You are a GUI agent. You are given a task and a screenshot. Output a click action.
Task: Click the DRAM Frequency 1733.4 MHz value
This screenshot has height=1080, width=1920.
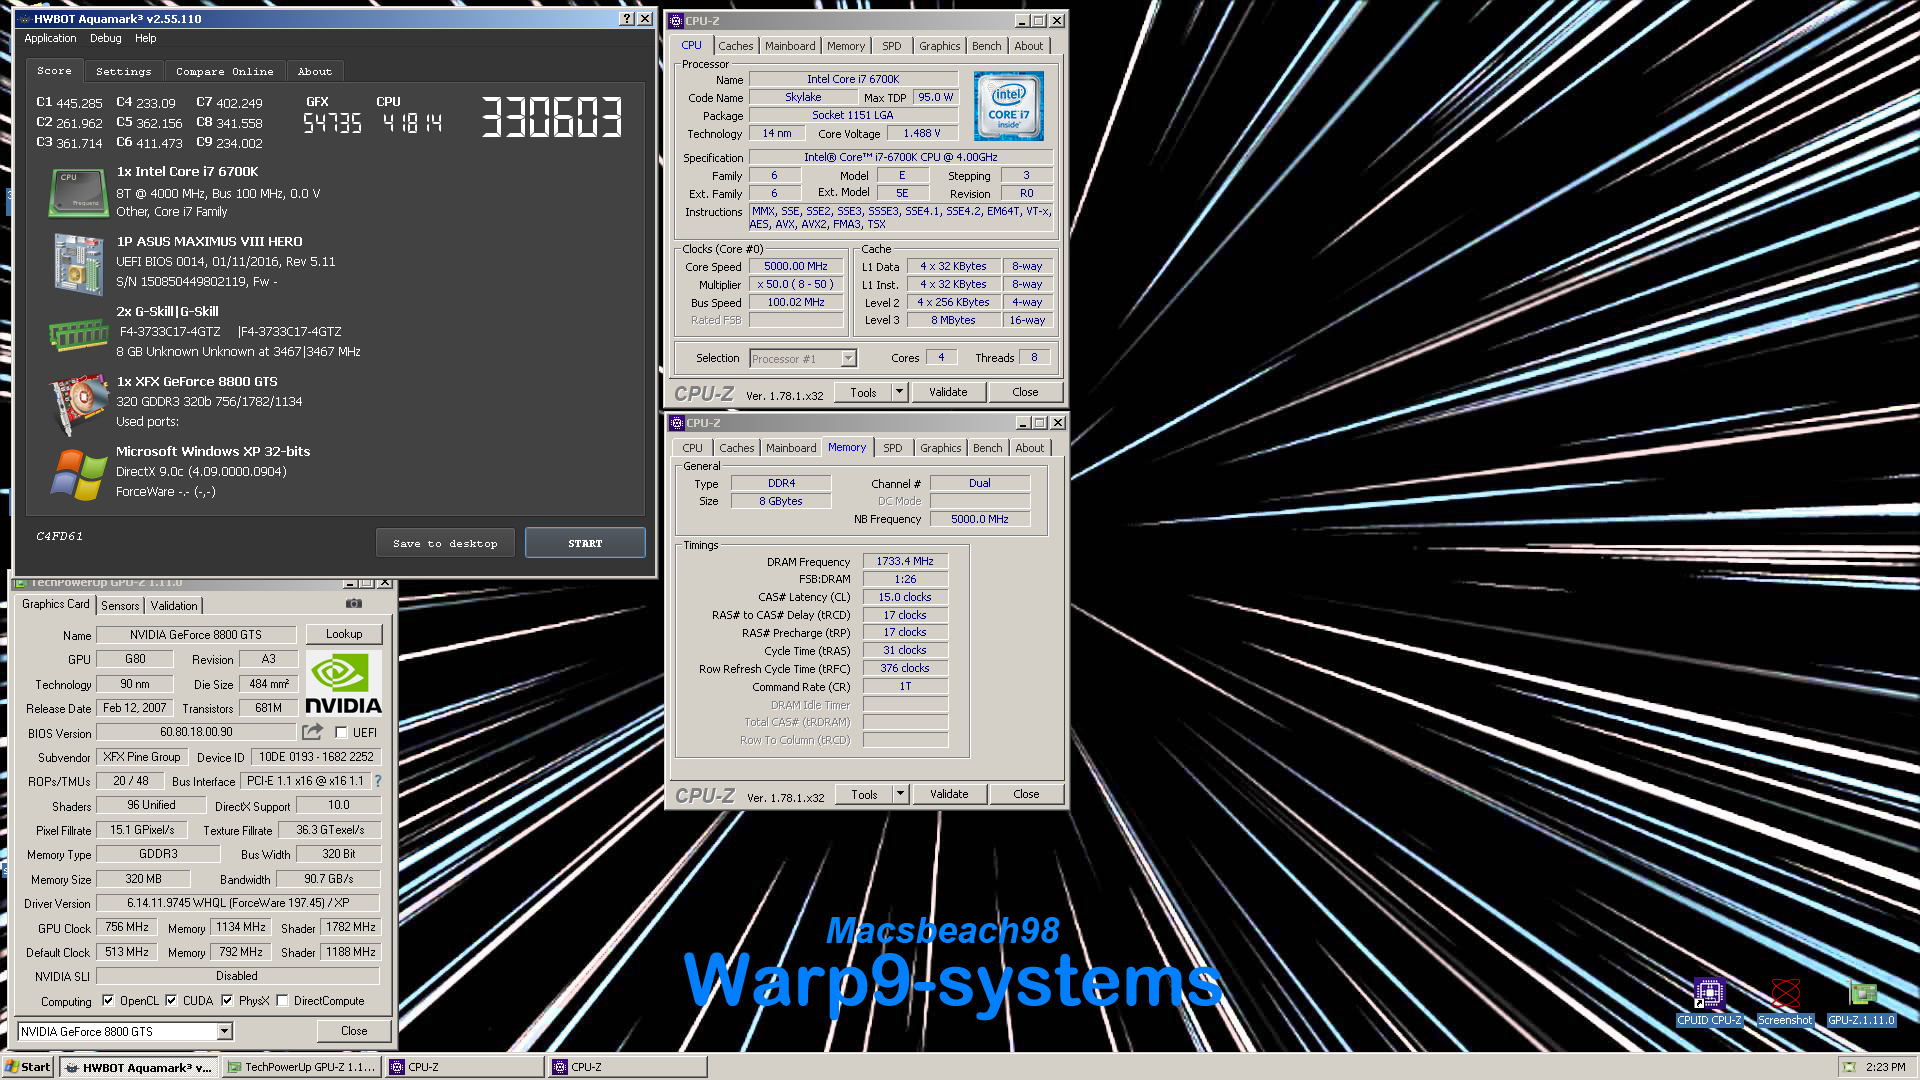[x=905, y=562]
